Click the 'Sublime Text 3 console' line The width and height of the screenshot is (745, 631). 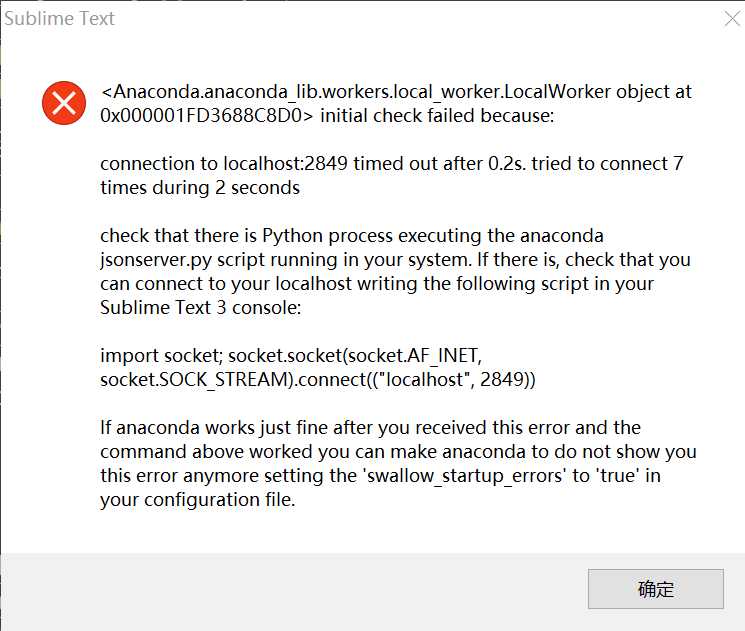pyautogui.click(x=201, y=307)
